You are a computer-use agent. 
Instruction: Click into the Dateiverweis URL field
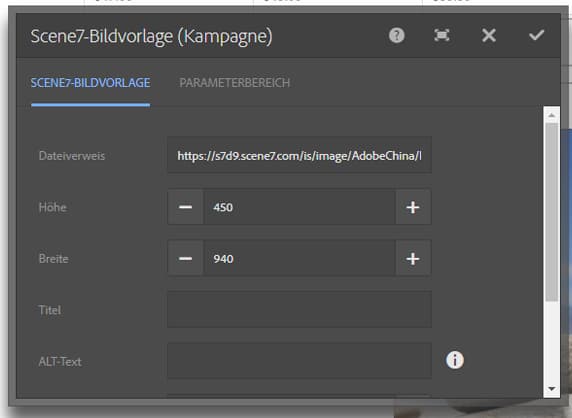299,155
